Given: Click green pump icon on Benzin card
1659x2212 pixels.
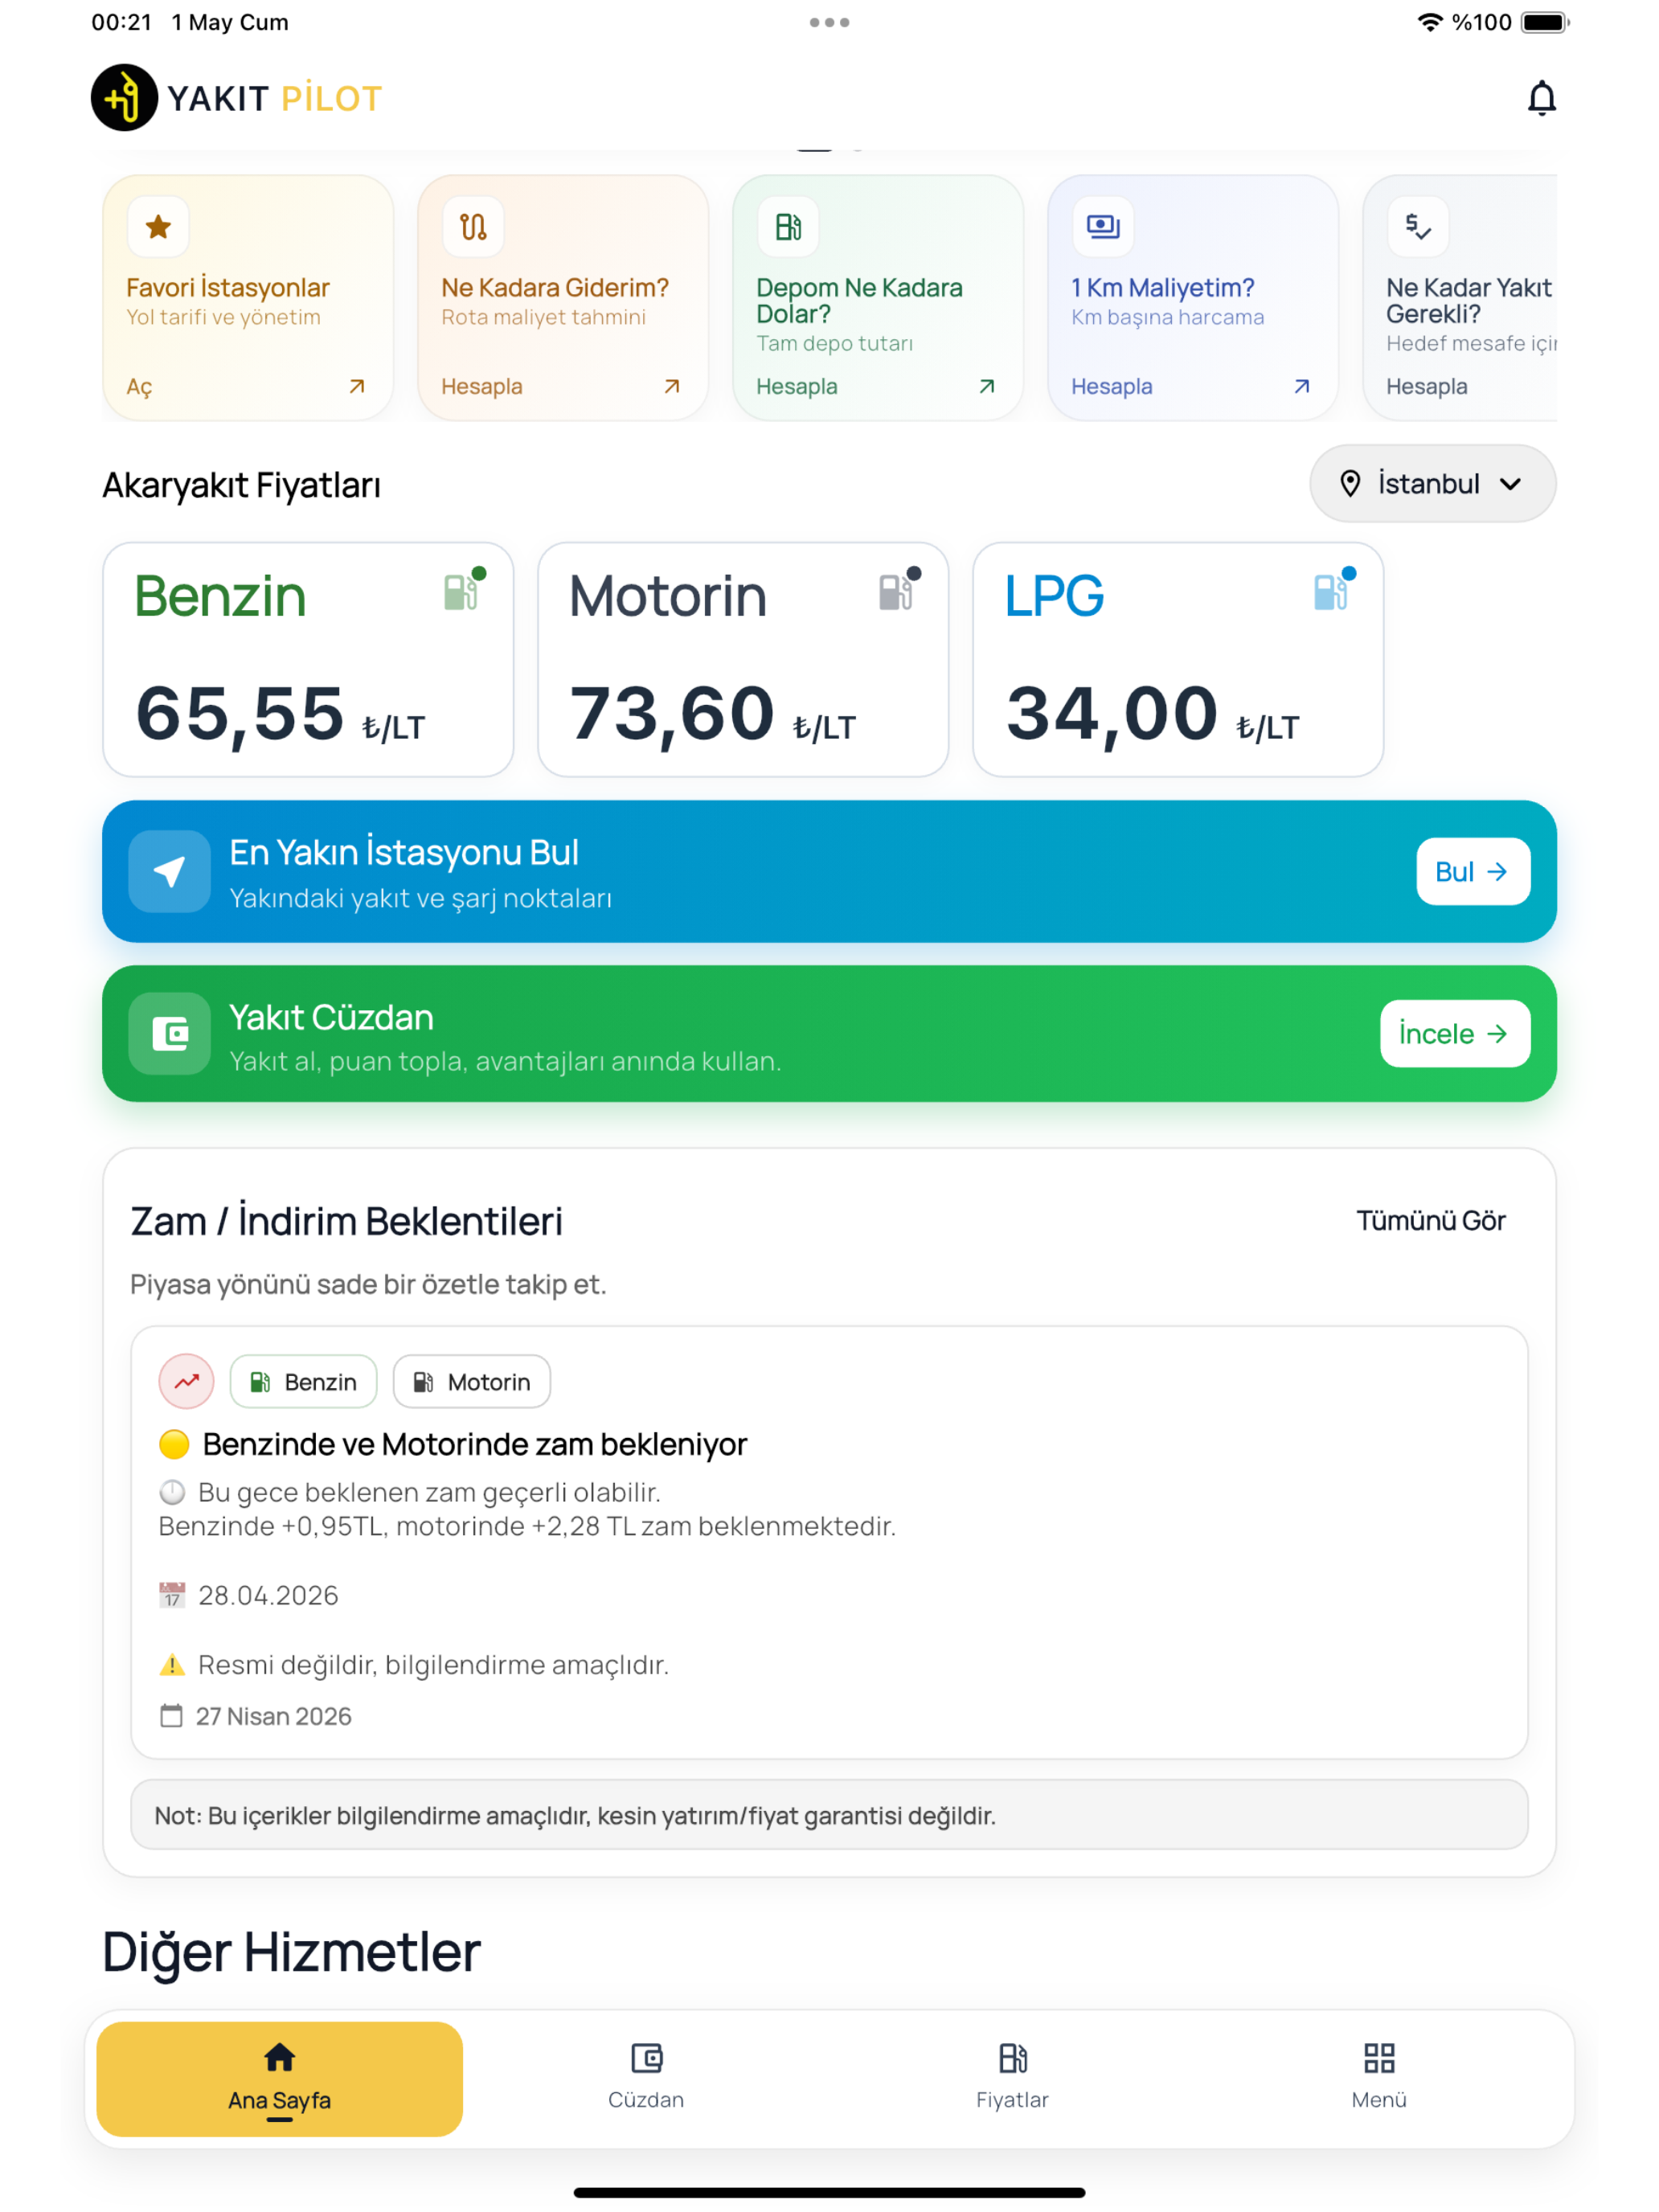Looking at the screenshot, I should pos(464,590).
